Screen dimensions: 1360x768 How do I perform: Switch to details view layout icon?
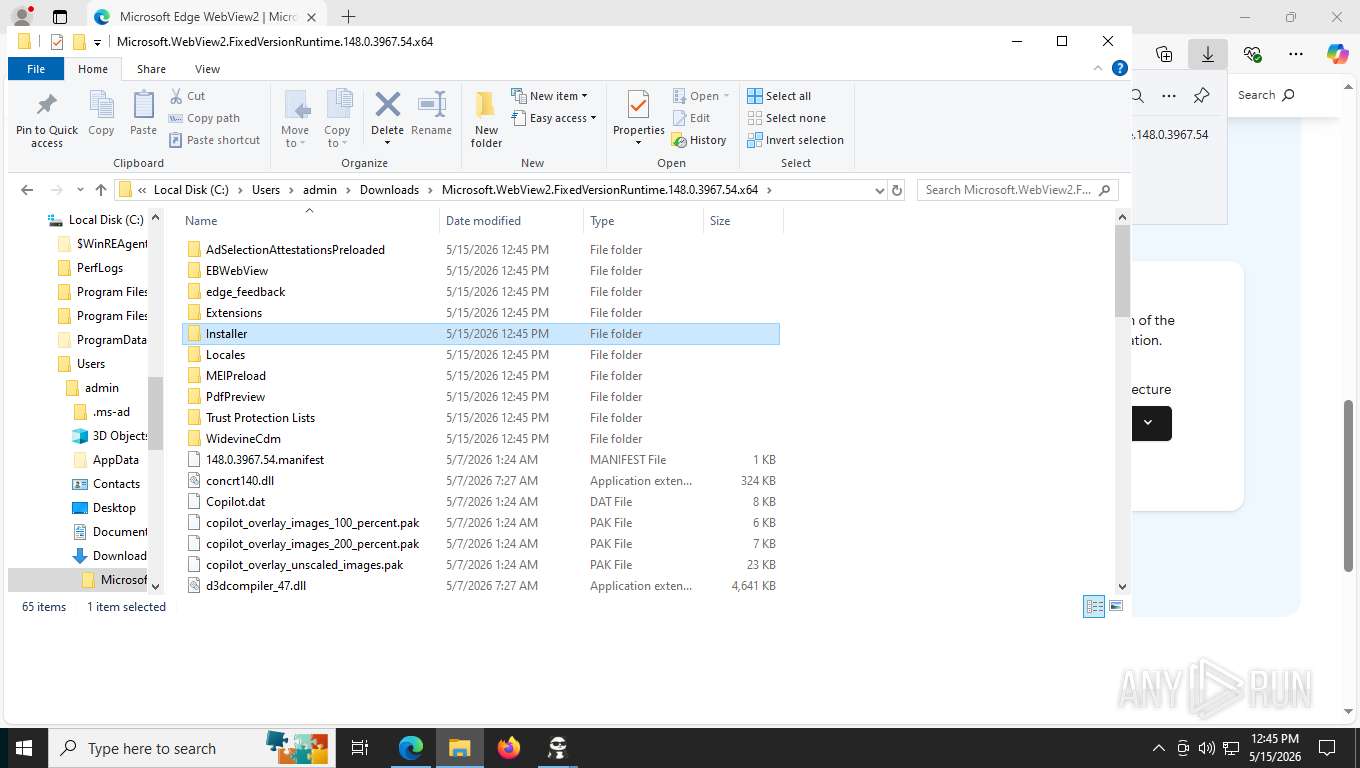[1094, 607]
